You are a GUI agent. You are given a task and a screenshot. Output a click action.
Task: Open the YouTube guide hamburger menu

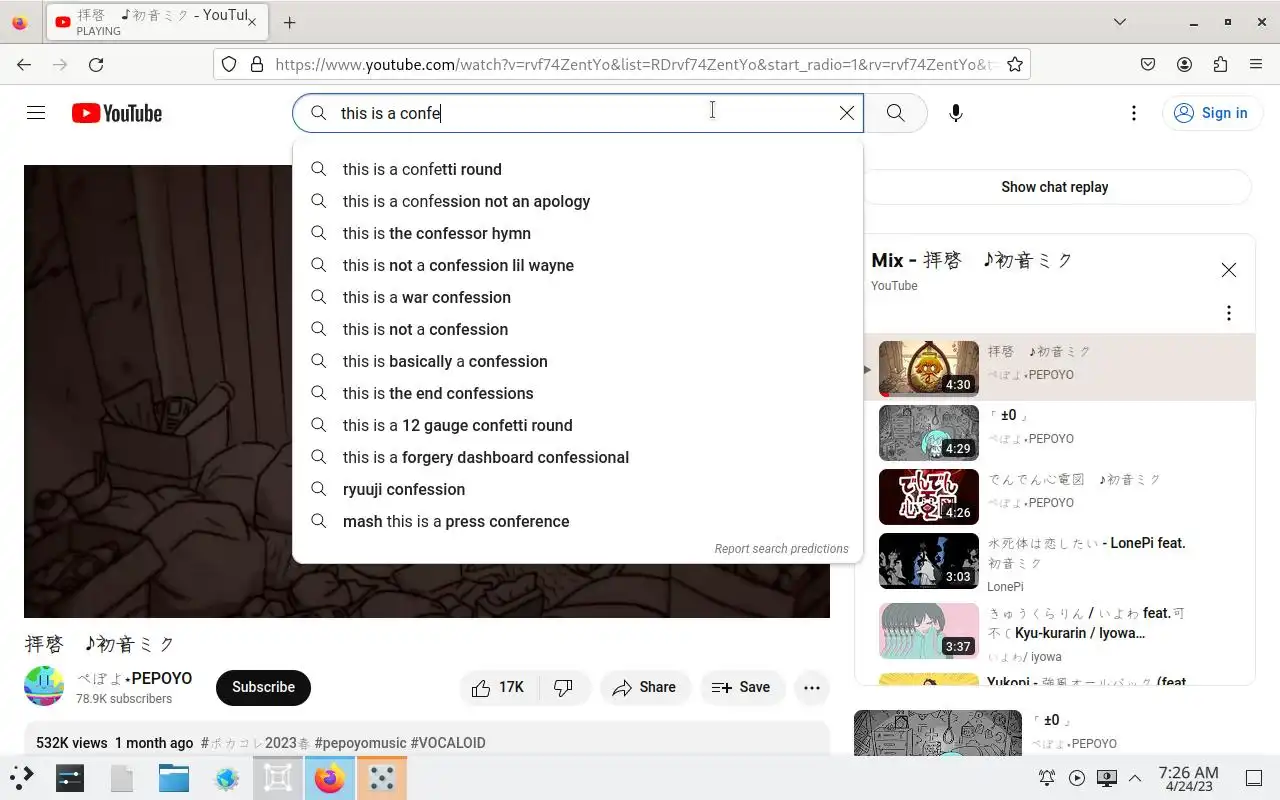click(x=36, y=113)
